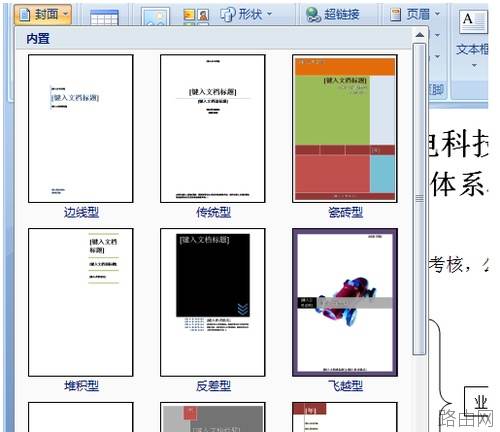Click the 传统型 label text
500x432 pixels.
(x=213, y=212)
